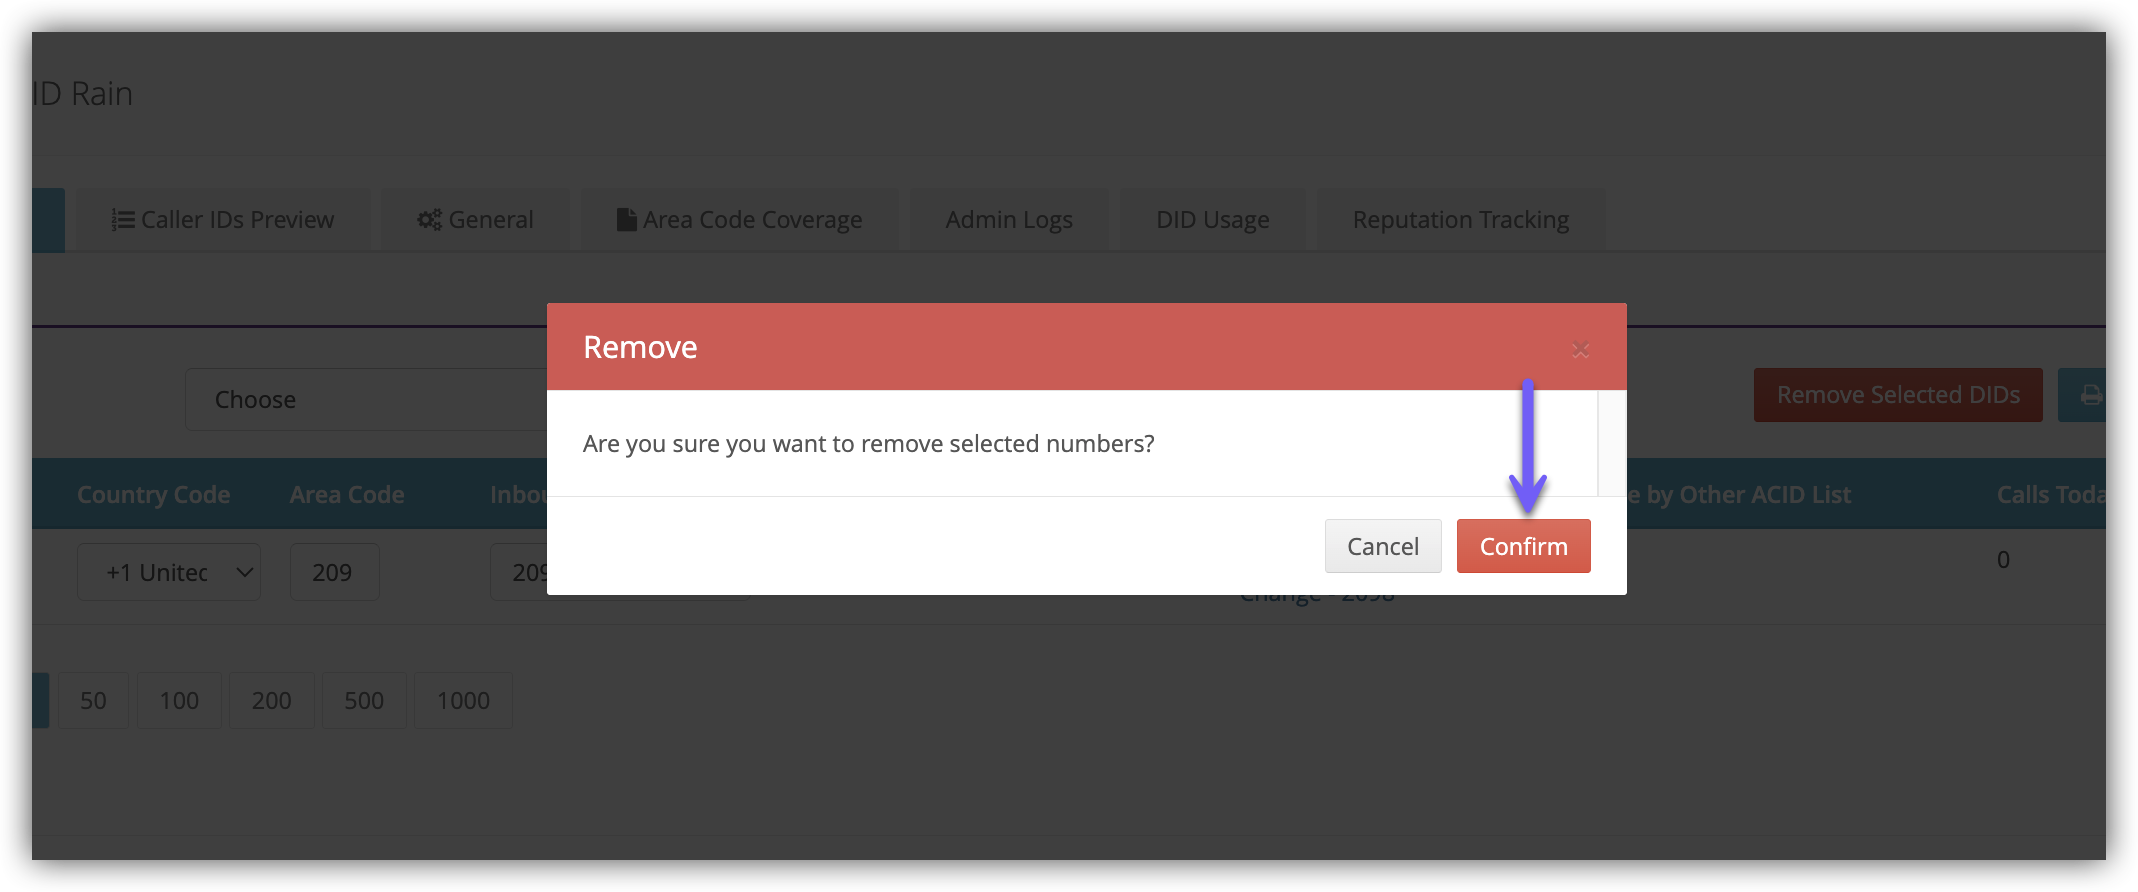Click the Remove Selected DIDs button
Image resolution: width=2138 pixels, height=892 pixels.
coord(1897,395)
